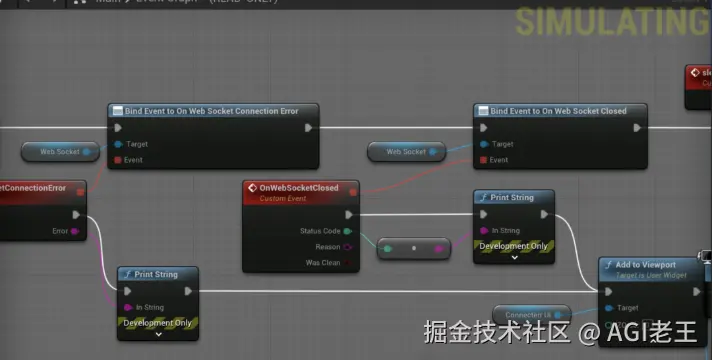Viewport: 712px width, 360px height.
Task: Click the Error output pin on ConnectionError event
Action: pos(74,231)
